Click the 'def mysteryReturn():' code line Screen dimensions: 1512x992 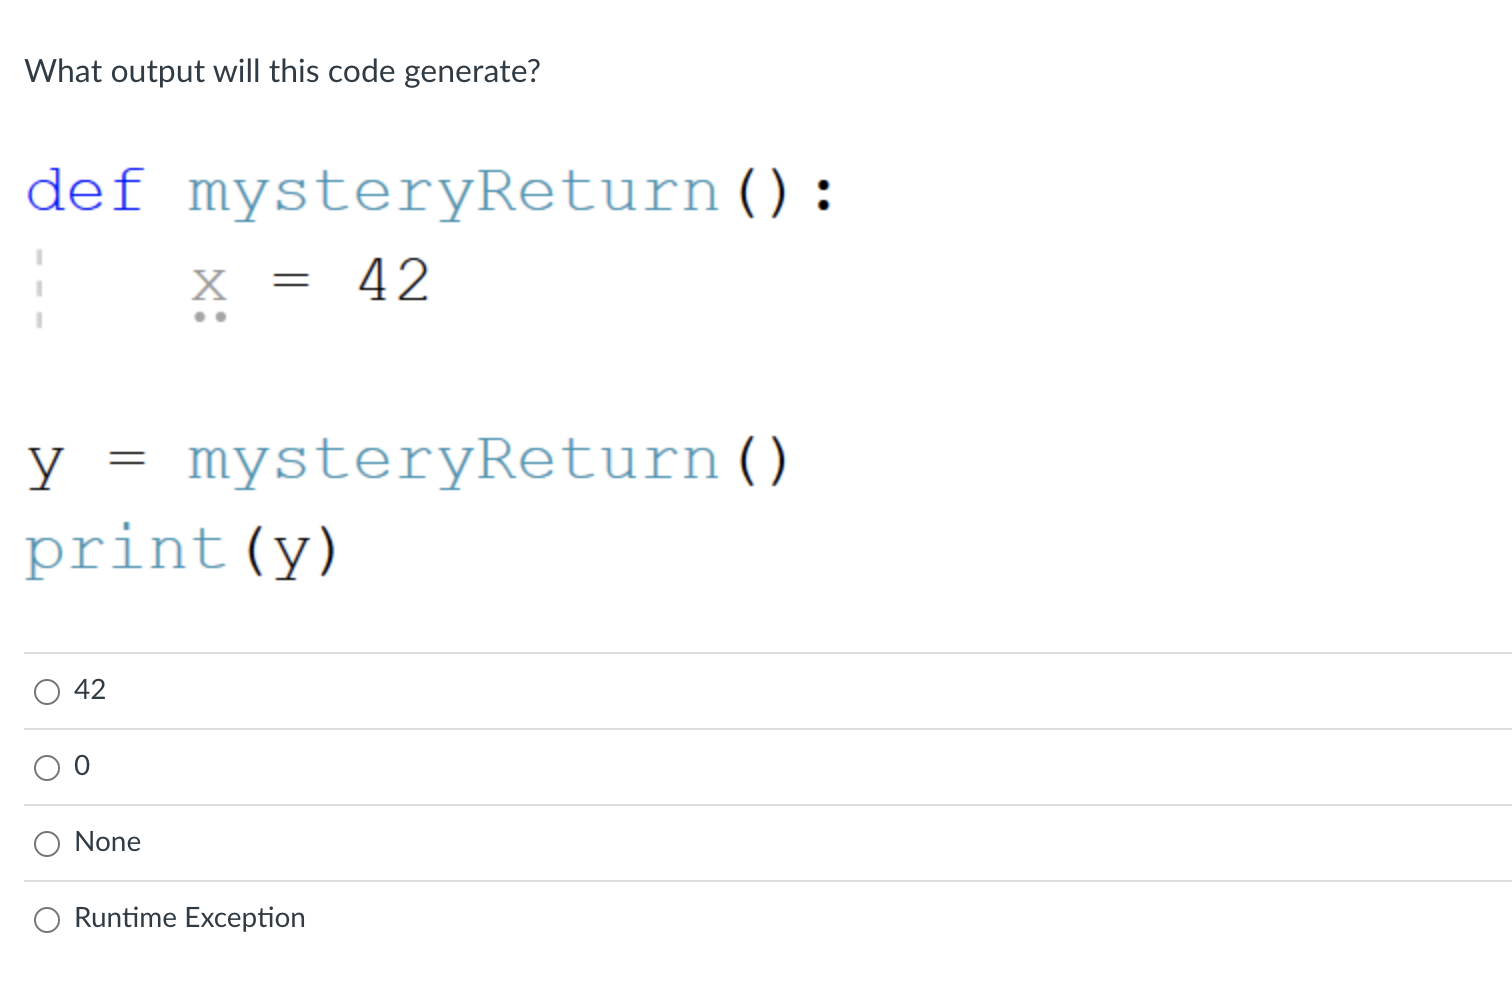point(430,190)
